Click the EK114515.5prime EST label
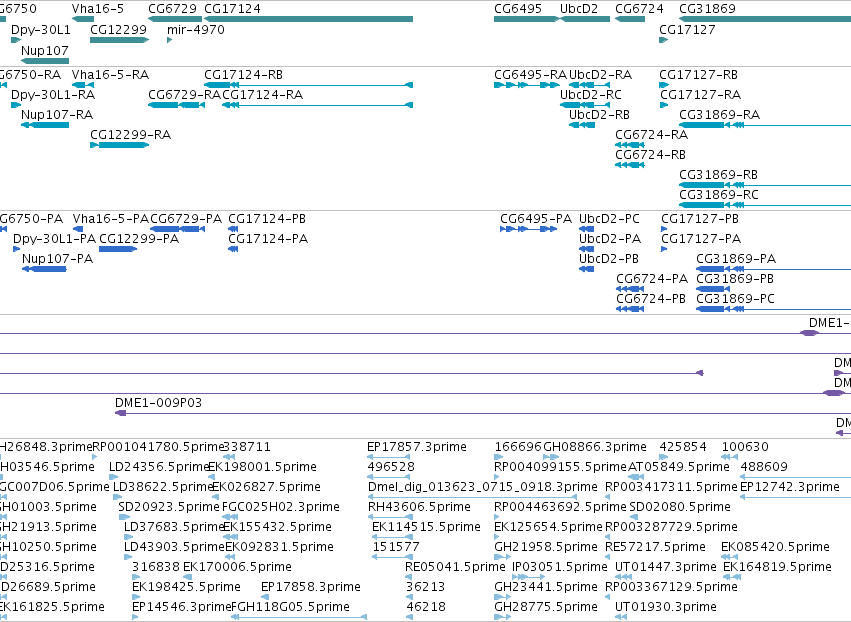Screen dimensions: 851x622 pyautogui.click(x=426, y=527)
